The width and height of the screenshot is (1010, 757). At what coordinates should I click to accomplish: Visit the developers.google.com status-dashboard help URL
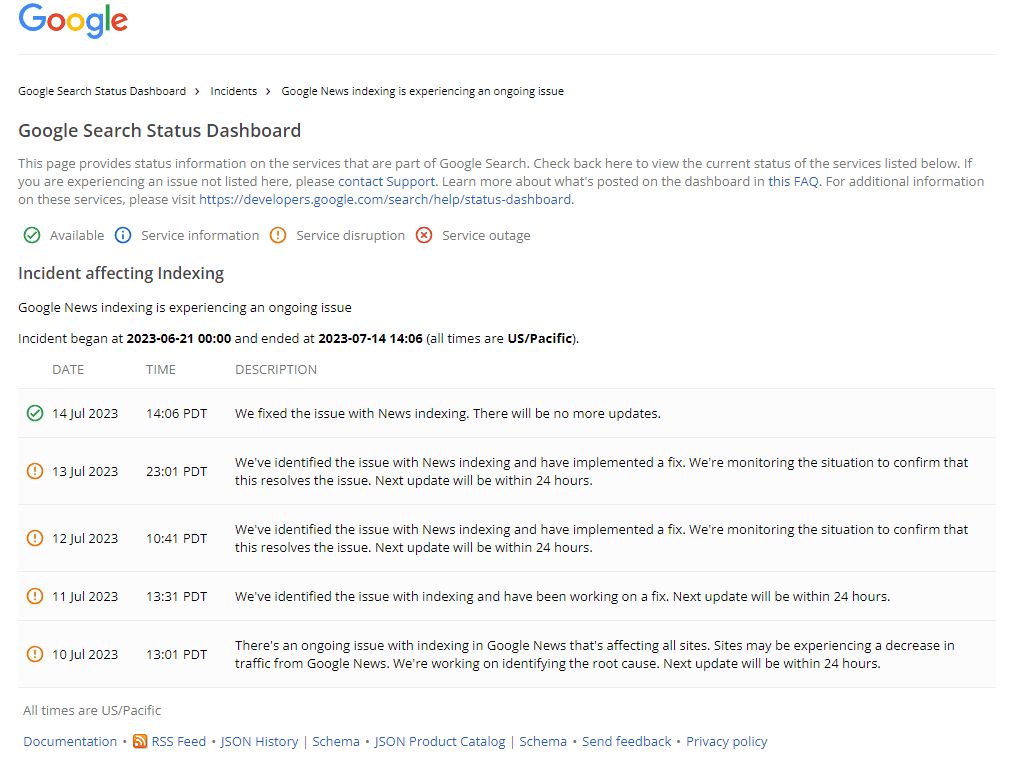pos(385,200)
